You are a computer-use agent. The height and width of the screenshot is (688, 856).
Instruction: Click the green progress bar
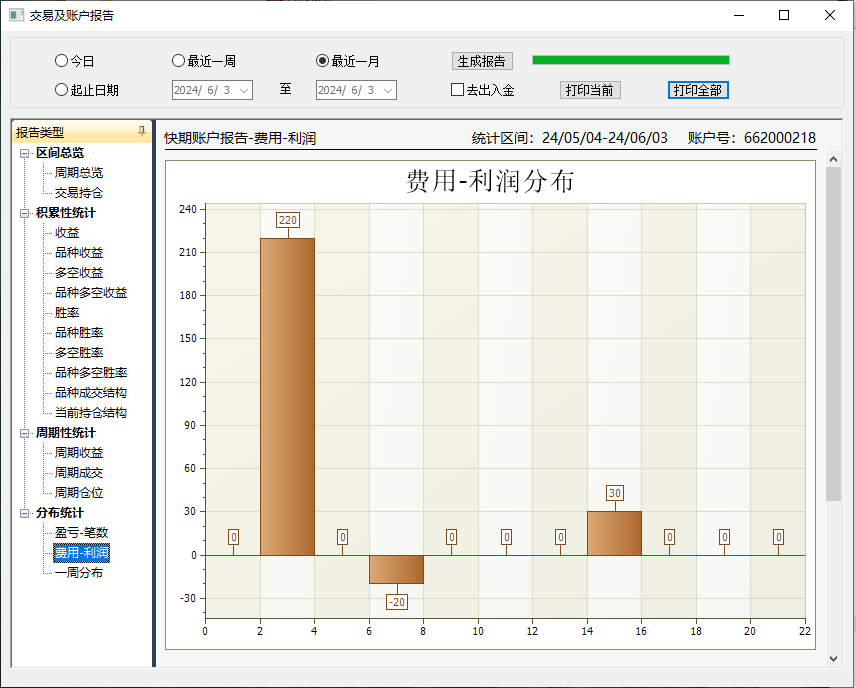[630, 60]
